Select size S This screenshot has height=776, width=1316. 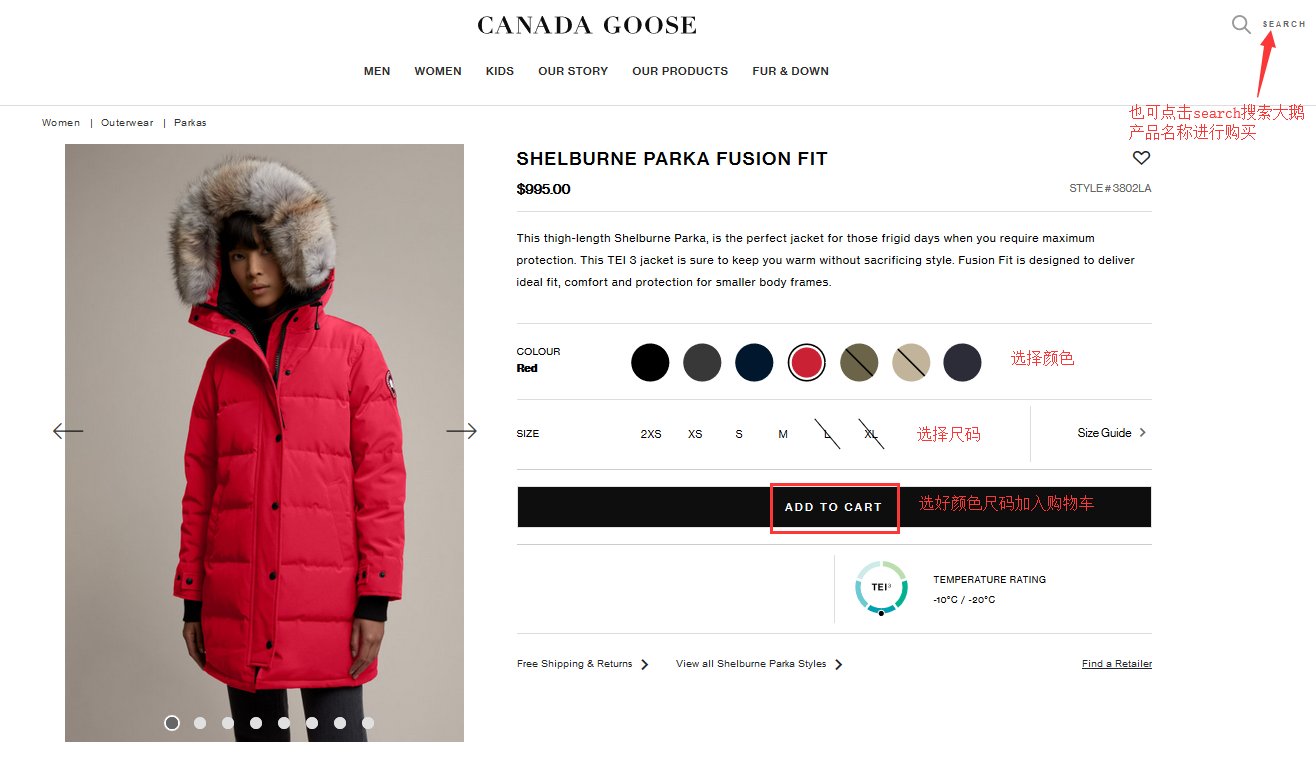(x=739, y=434)
